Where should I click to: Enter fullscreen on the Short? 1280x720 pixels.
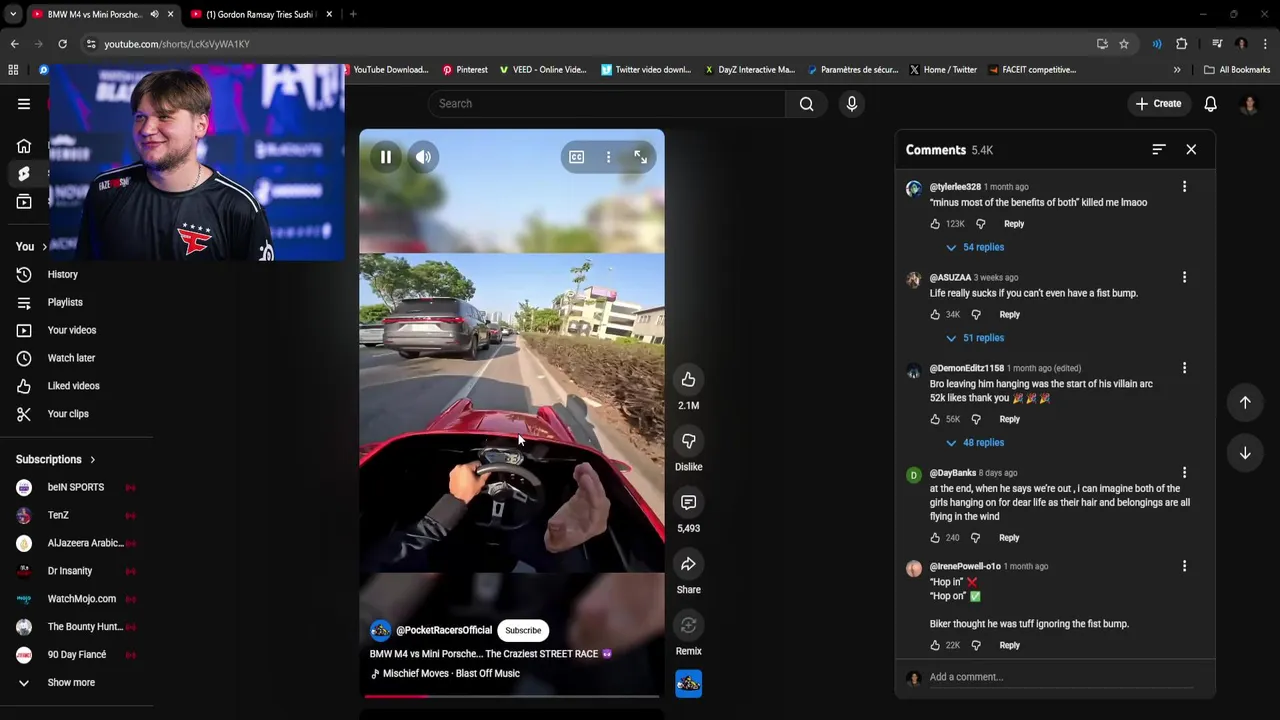click(x=640, y=157)
